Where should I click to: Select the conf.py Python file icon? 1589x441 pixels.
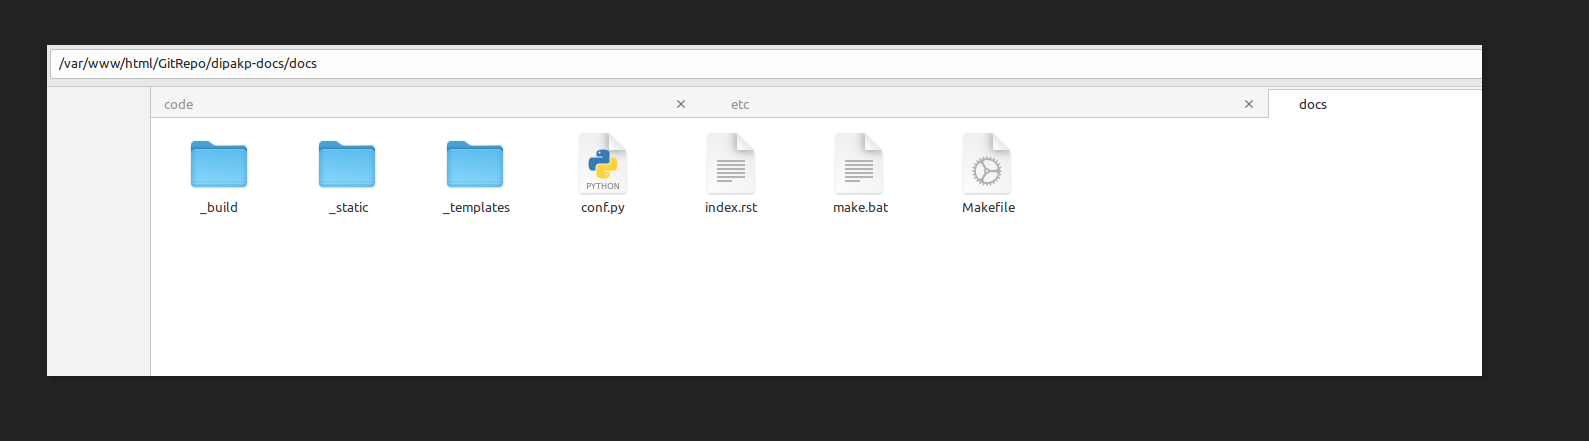(x=603, y=164)
